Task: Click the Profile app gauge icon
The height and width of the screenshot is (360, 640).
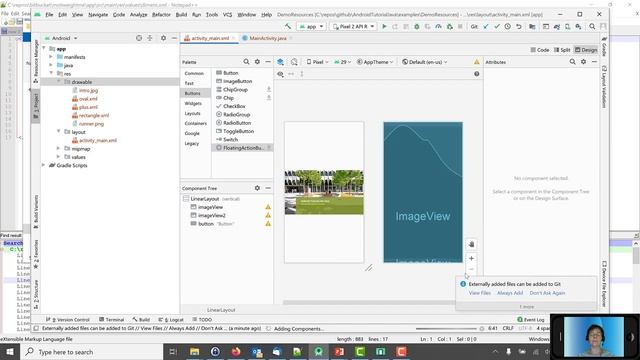Action: tap(438, 27)
